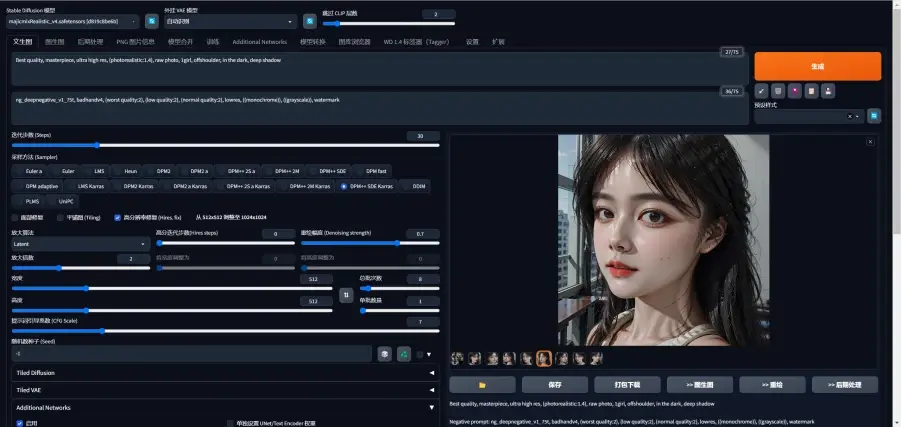Click the dice random seed icon
The image size is (901, 427).
(x=384, y=354)
